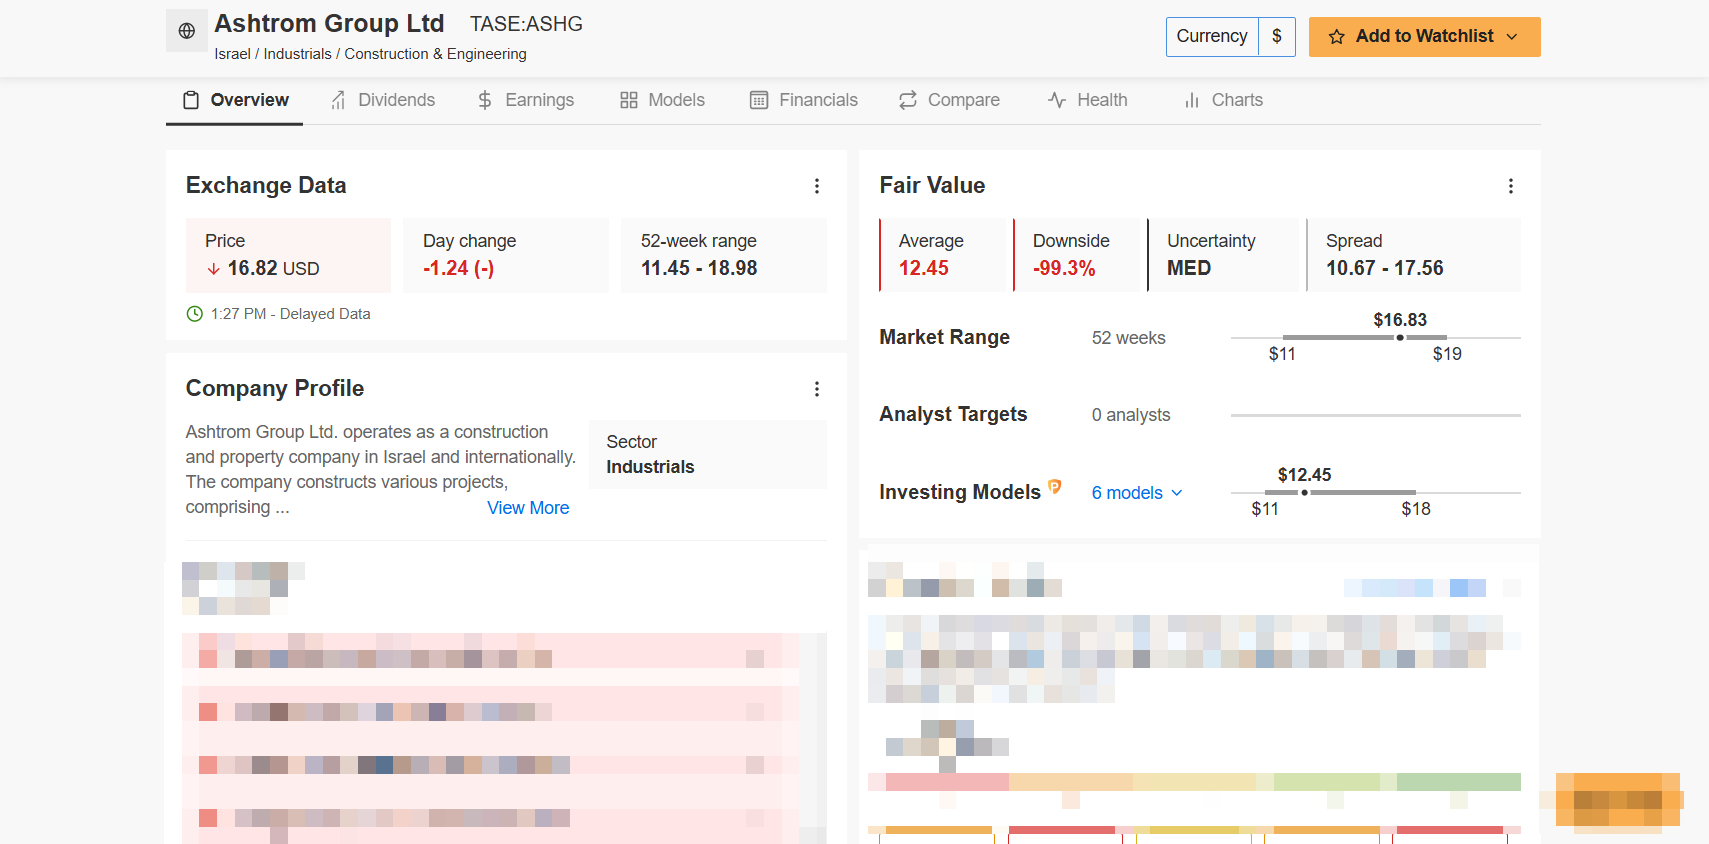
Task: Expand the Add to Watchlist dropdown chevron
Action: 1512,37
